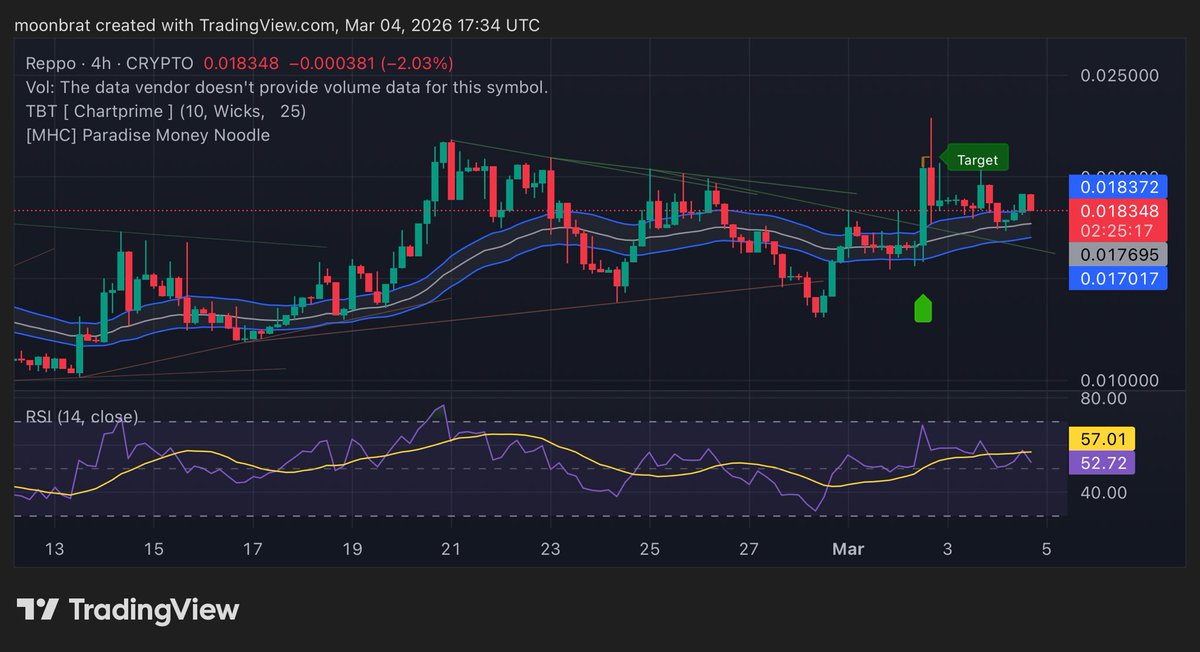Click the blue 0.017017 lower band price tag
Viewport: 1200px width, 652px height.
tap(1117, 278)
